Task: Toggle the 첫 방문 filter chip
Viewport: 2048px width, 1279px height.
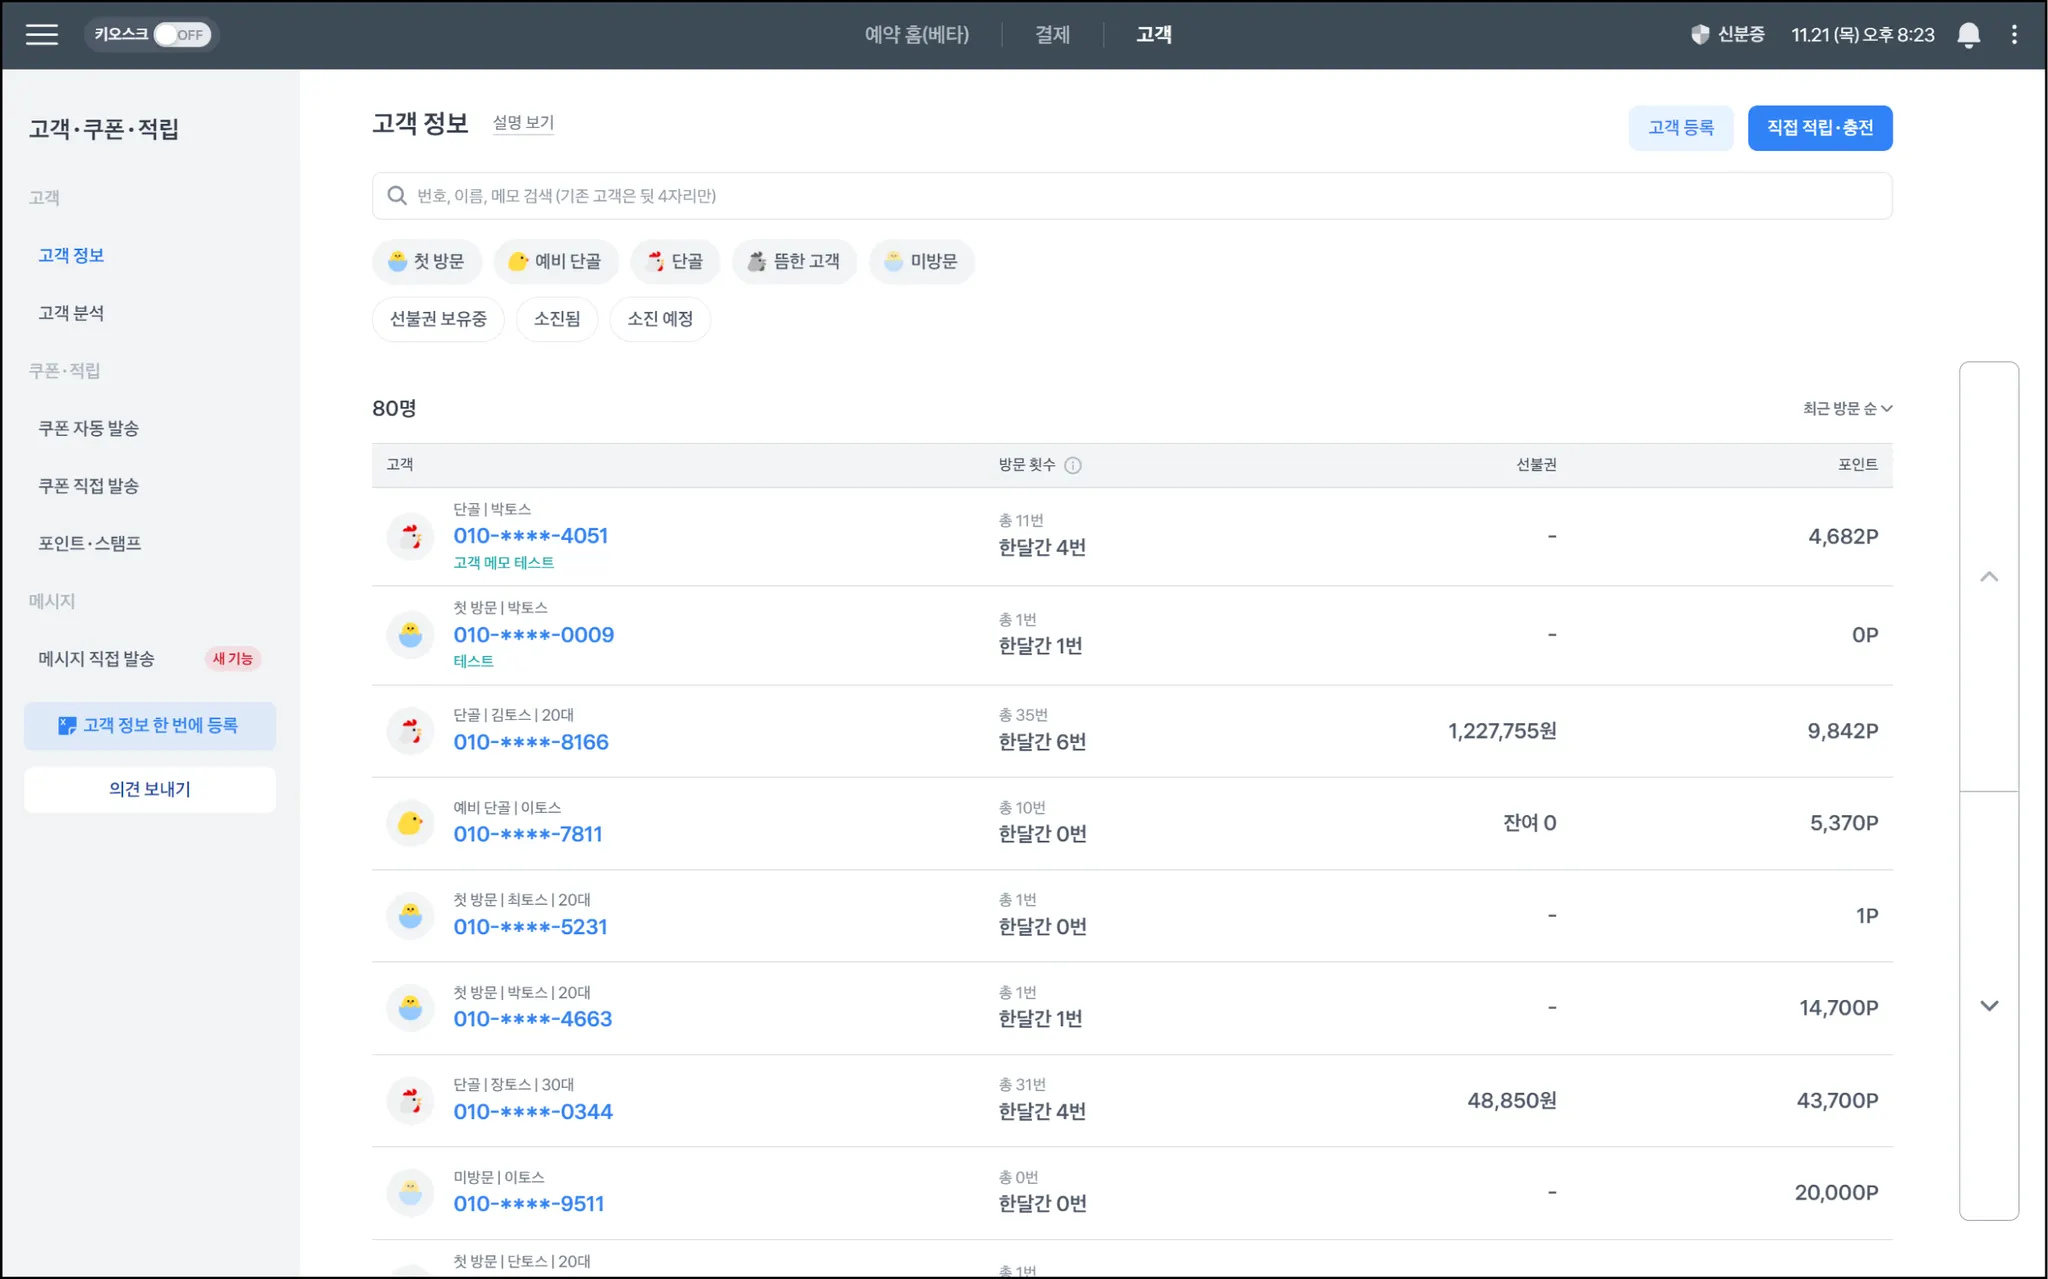Action: pyautogui.click(x=427, y=262)
